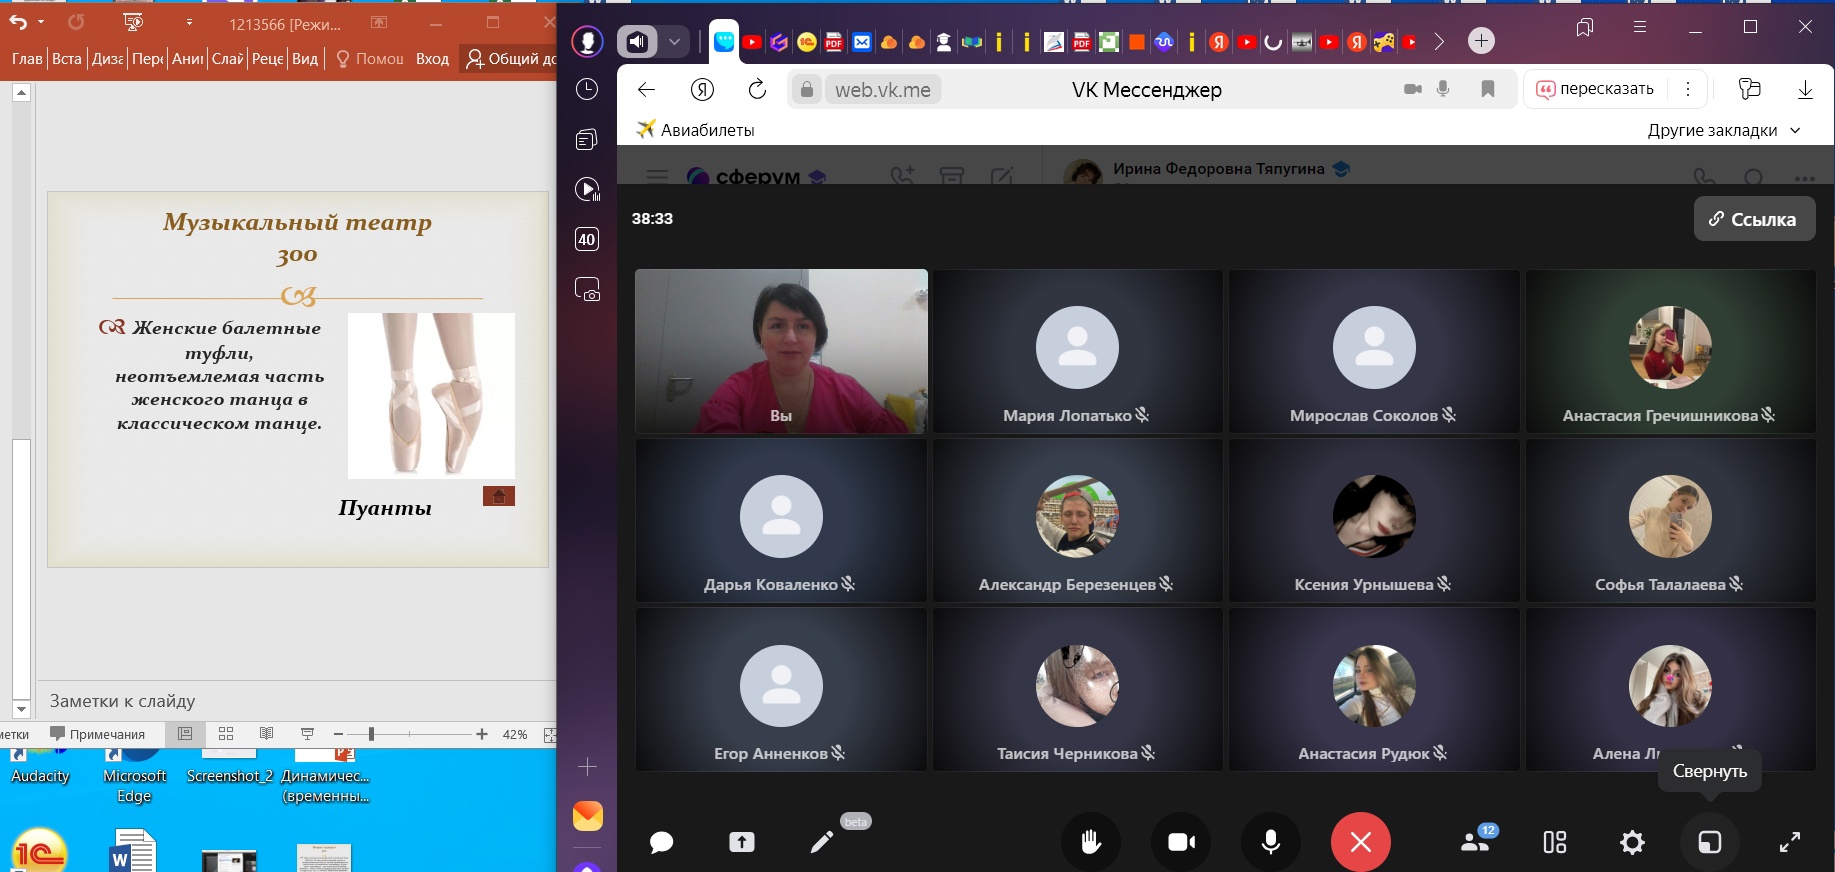Expand the undo history dropdown arrow
Screen dimensions: 1835x872
click(40, 21)
